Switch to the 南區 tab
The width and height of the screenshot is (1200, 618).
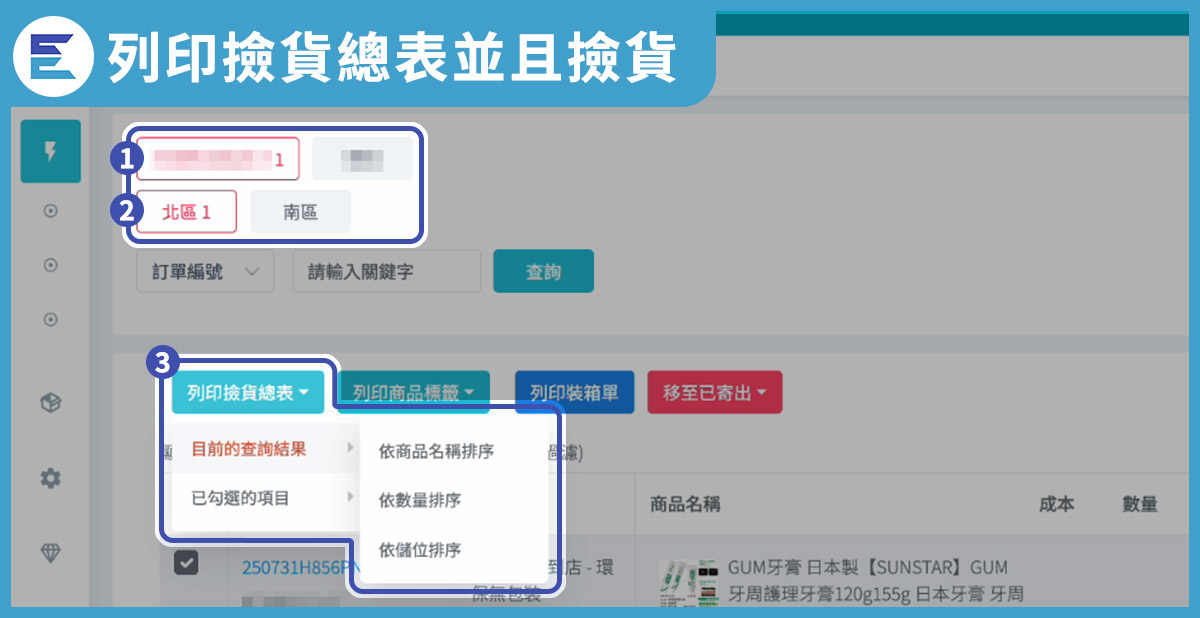pos(300,212)
